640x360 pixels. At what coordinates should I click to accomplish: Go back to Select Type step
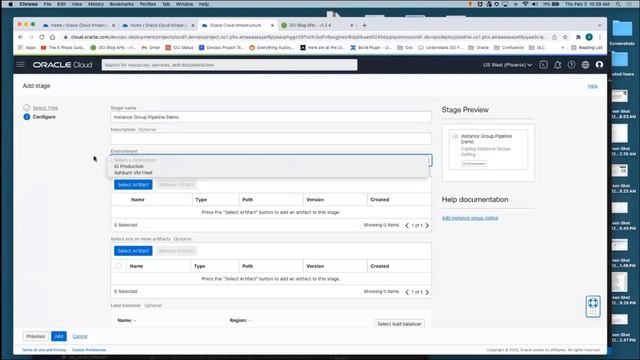tap(45, 108)
